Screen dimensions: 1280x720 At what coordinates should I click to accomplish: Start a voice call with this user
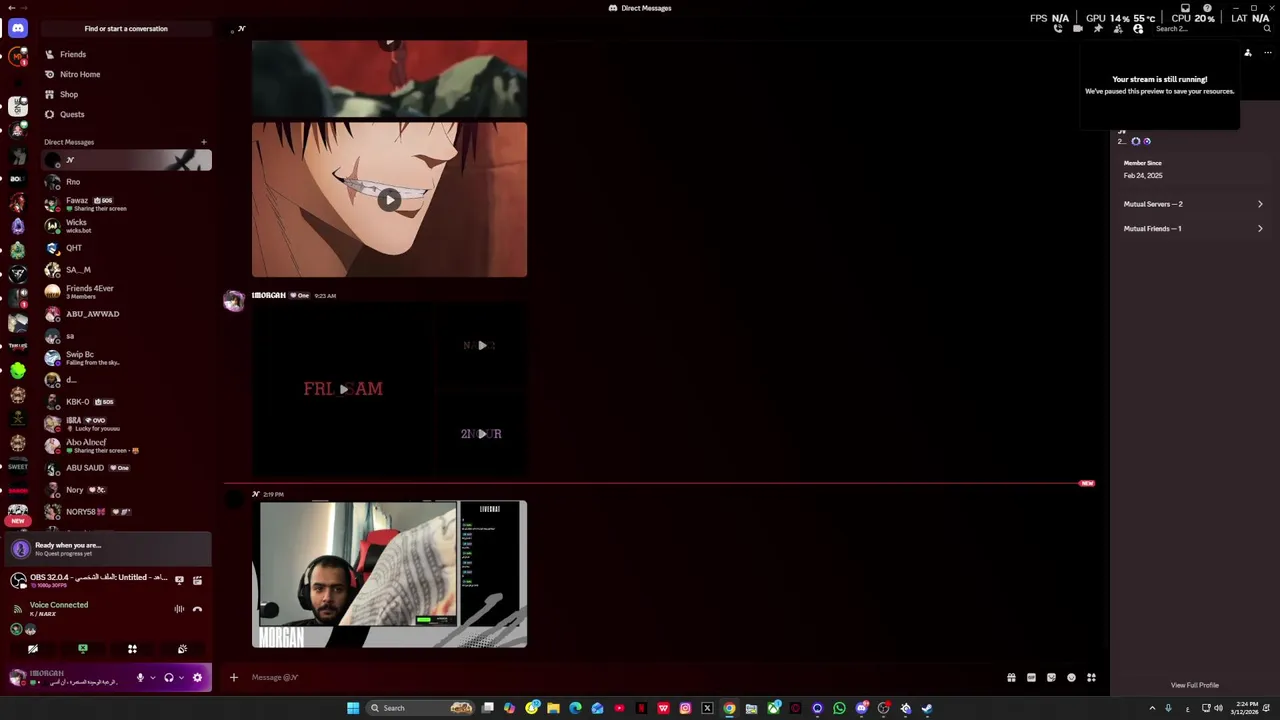1058,29
